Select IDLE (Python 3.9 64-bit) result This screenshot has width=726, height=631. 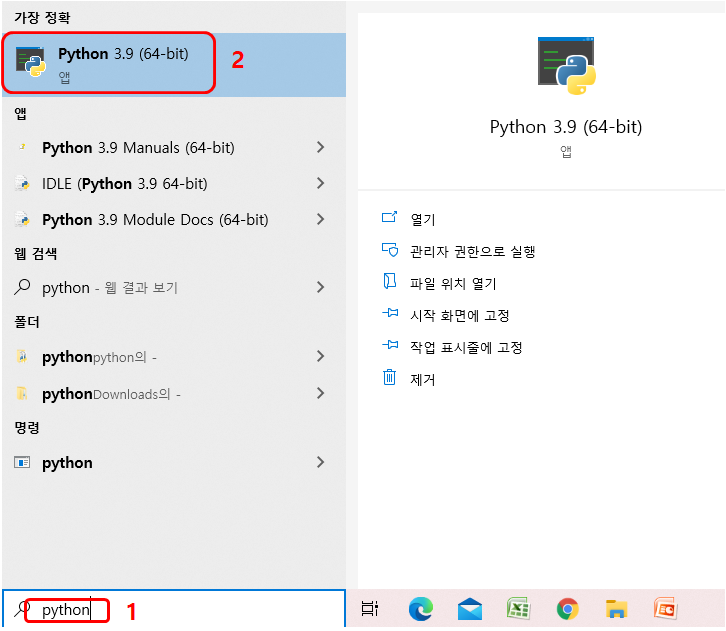coord(174,183)
